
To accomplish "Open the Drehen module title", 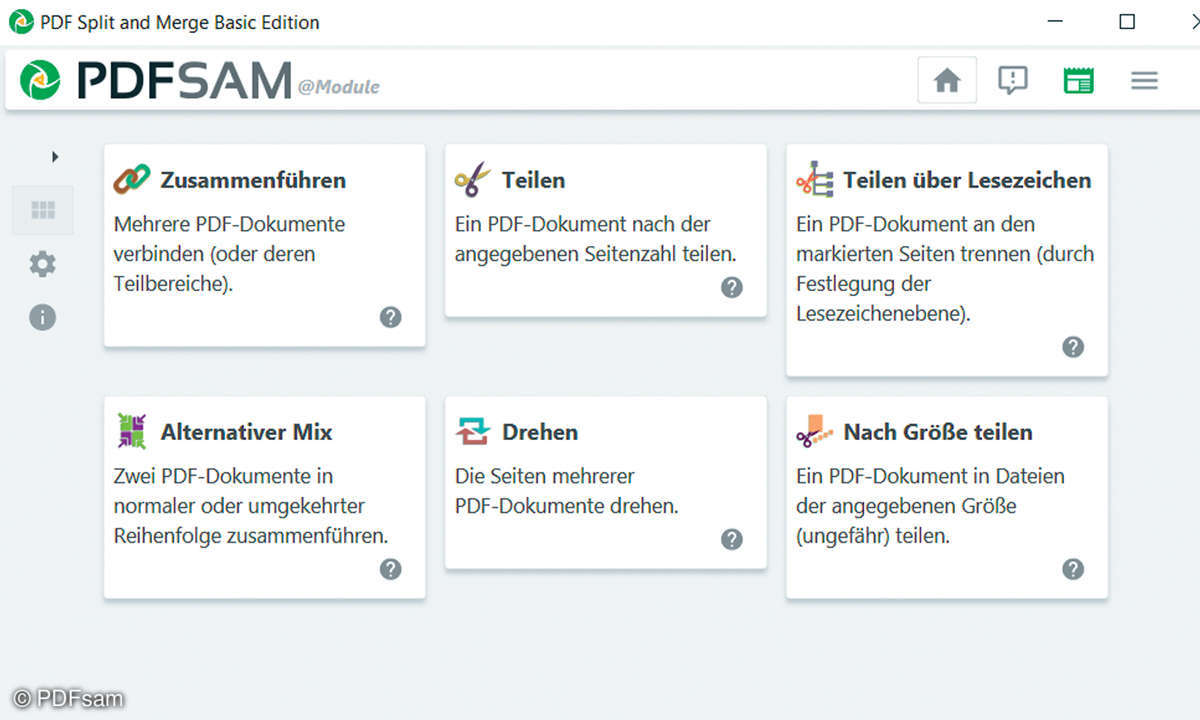I will click(x=540, y=432).
